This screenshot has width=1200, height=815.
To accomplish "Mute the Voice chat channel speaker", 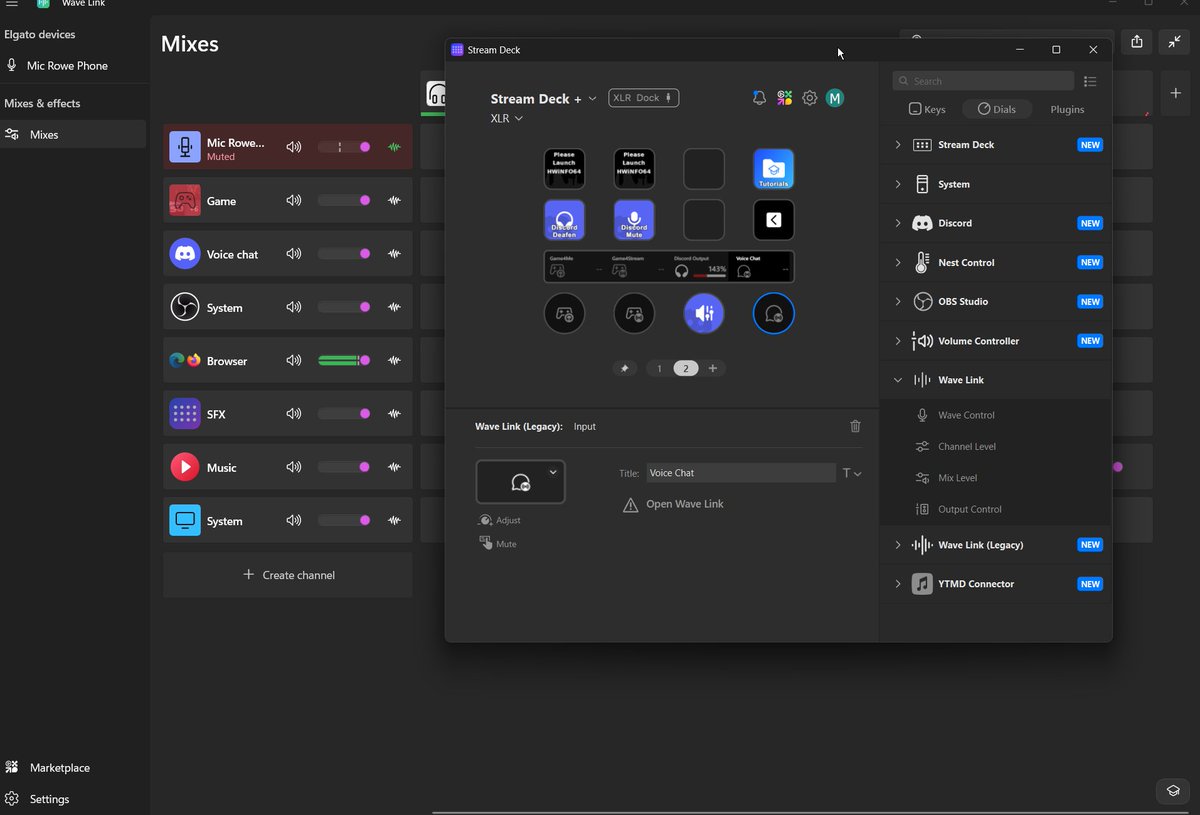I will 294,254.
